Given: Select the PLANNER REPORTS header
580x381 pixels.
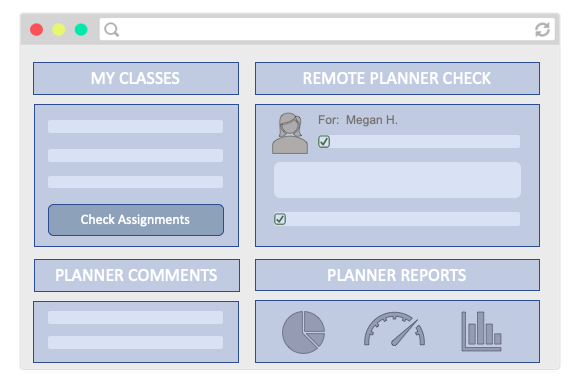Looking at the screenshot, I should pyautogui.click(x=397, y=275).
